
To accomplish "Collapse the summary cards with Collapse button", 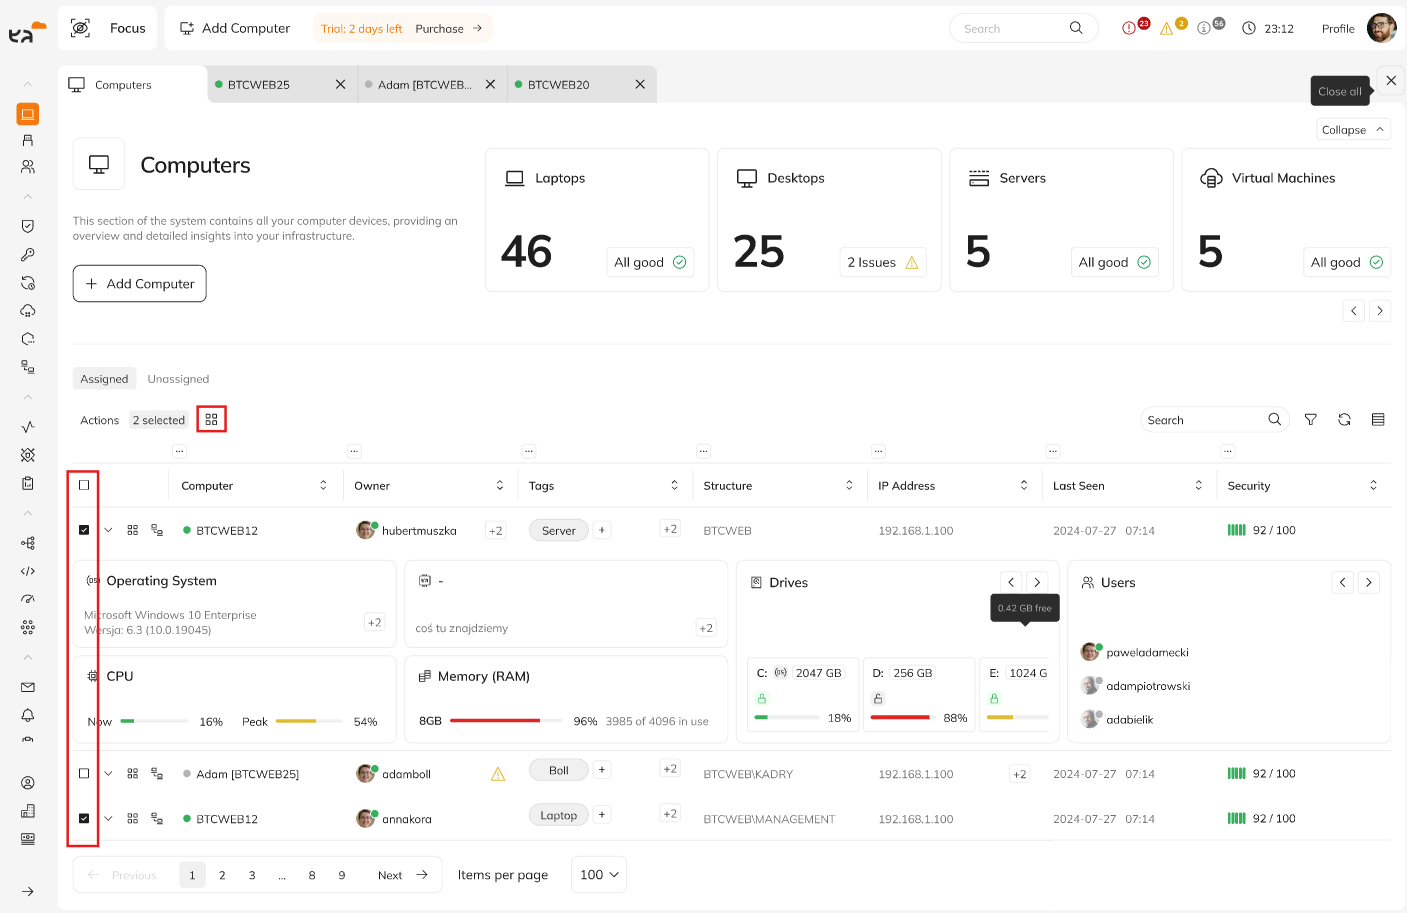I will pos(1352,130).
